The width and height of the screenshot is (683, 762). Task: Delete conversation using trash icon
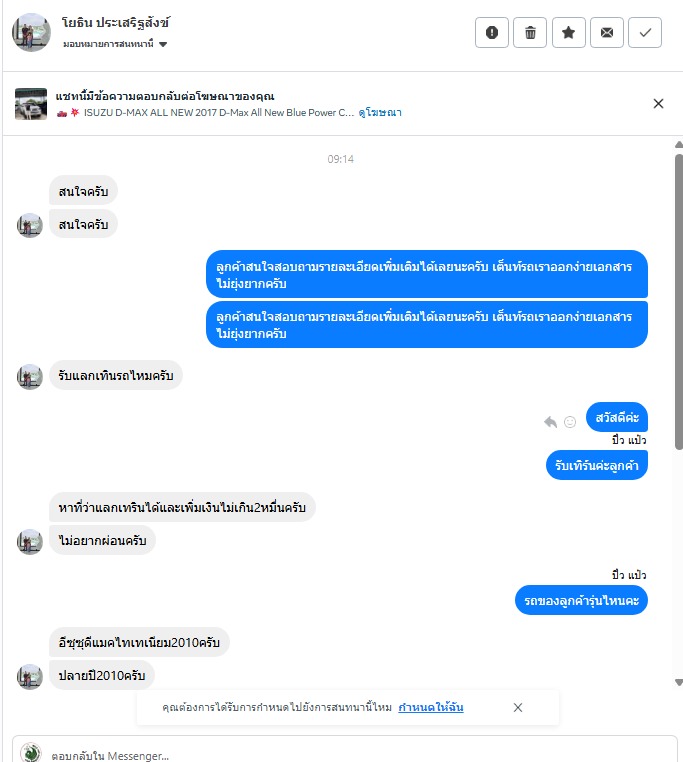(530, 33)
